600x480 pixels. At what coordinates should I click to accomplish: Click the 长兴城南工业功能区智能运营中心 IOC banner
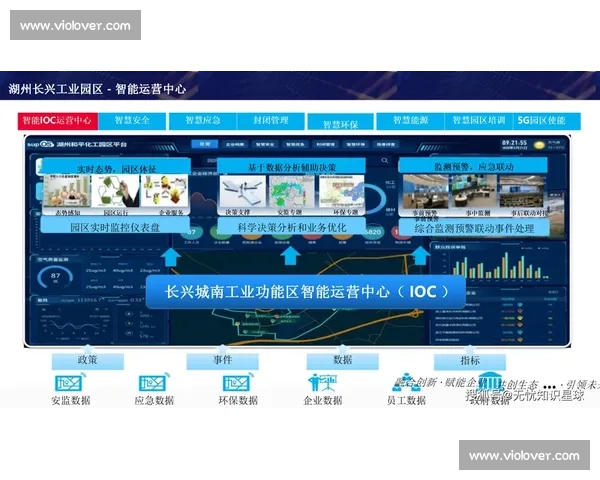305,292
